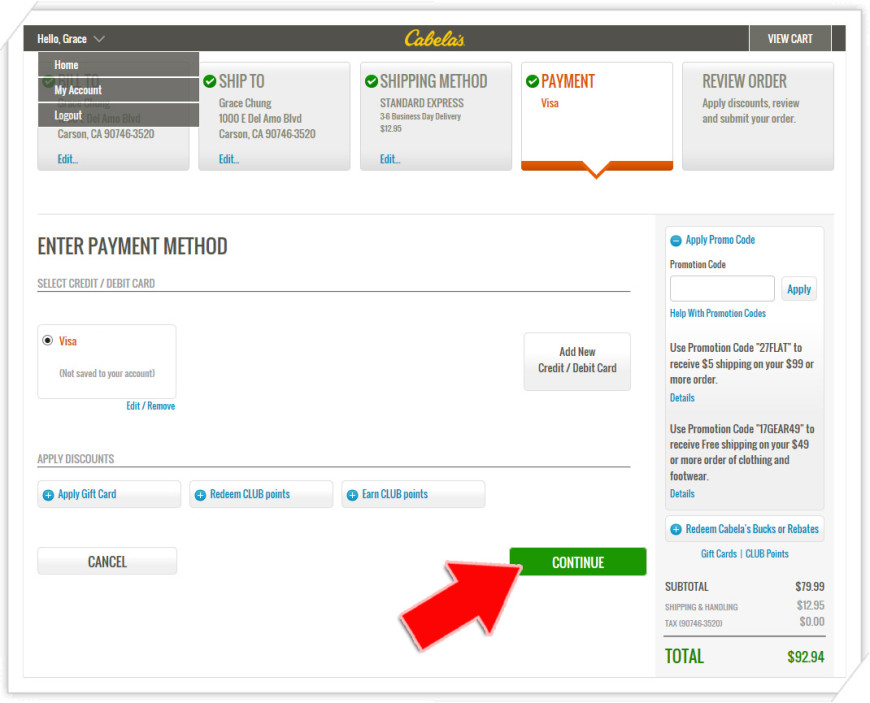Image resolution: width=870 pixels, height=703 pixels.
Task: Click the Visa card name text
Action: pos(68,341)
